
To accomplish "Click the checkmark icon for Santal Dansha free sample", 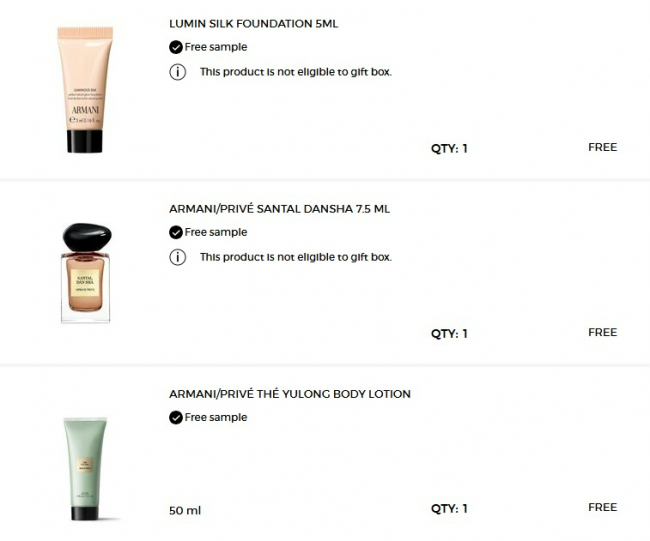I will pyautogui.click(x=176, y=233).
